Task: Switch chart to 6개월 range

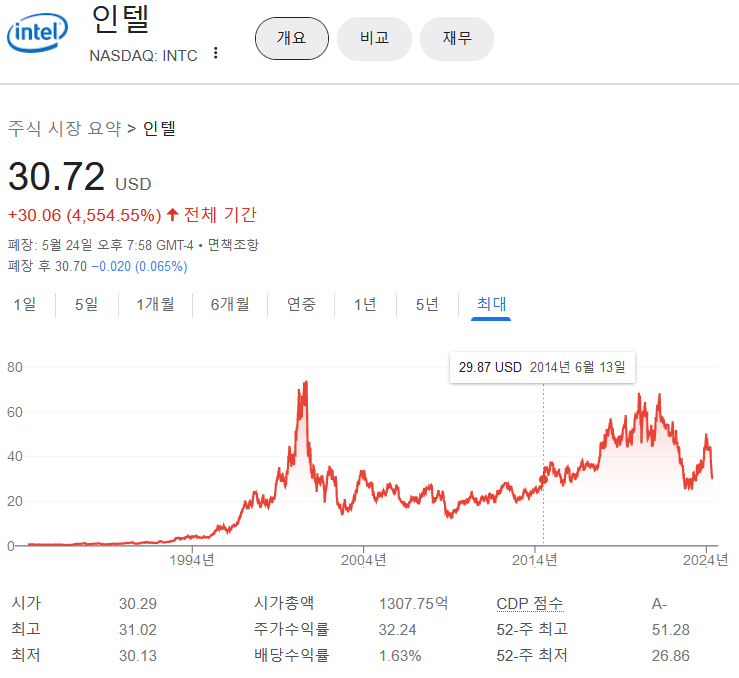Action: point(230,304)
